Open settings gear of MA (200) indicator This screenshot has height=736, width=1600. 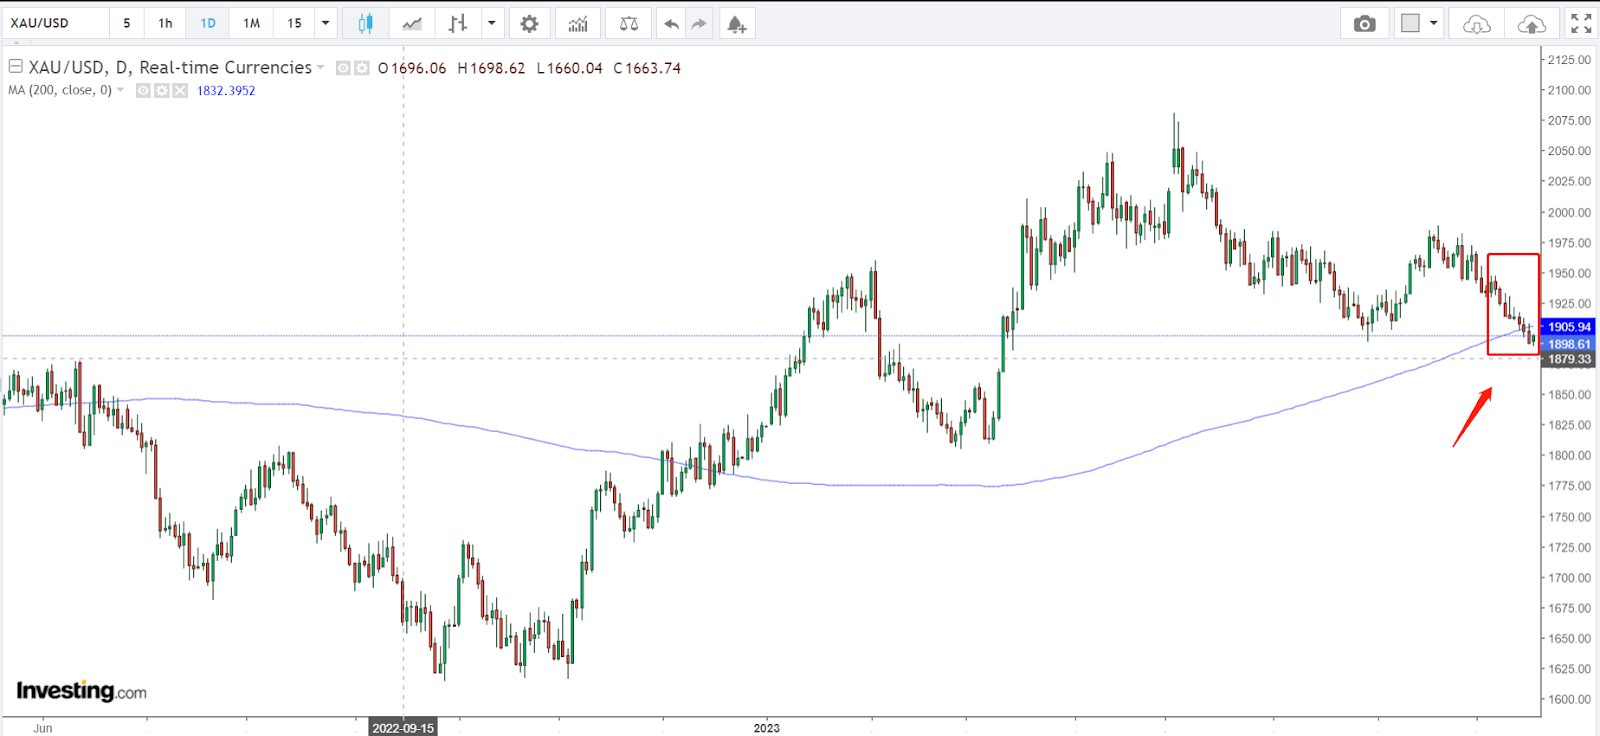[162, 90]
